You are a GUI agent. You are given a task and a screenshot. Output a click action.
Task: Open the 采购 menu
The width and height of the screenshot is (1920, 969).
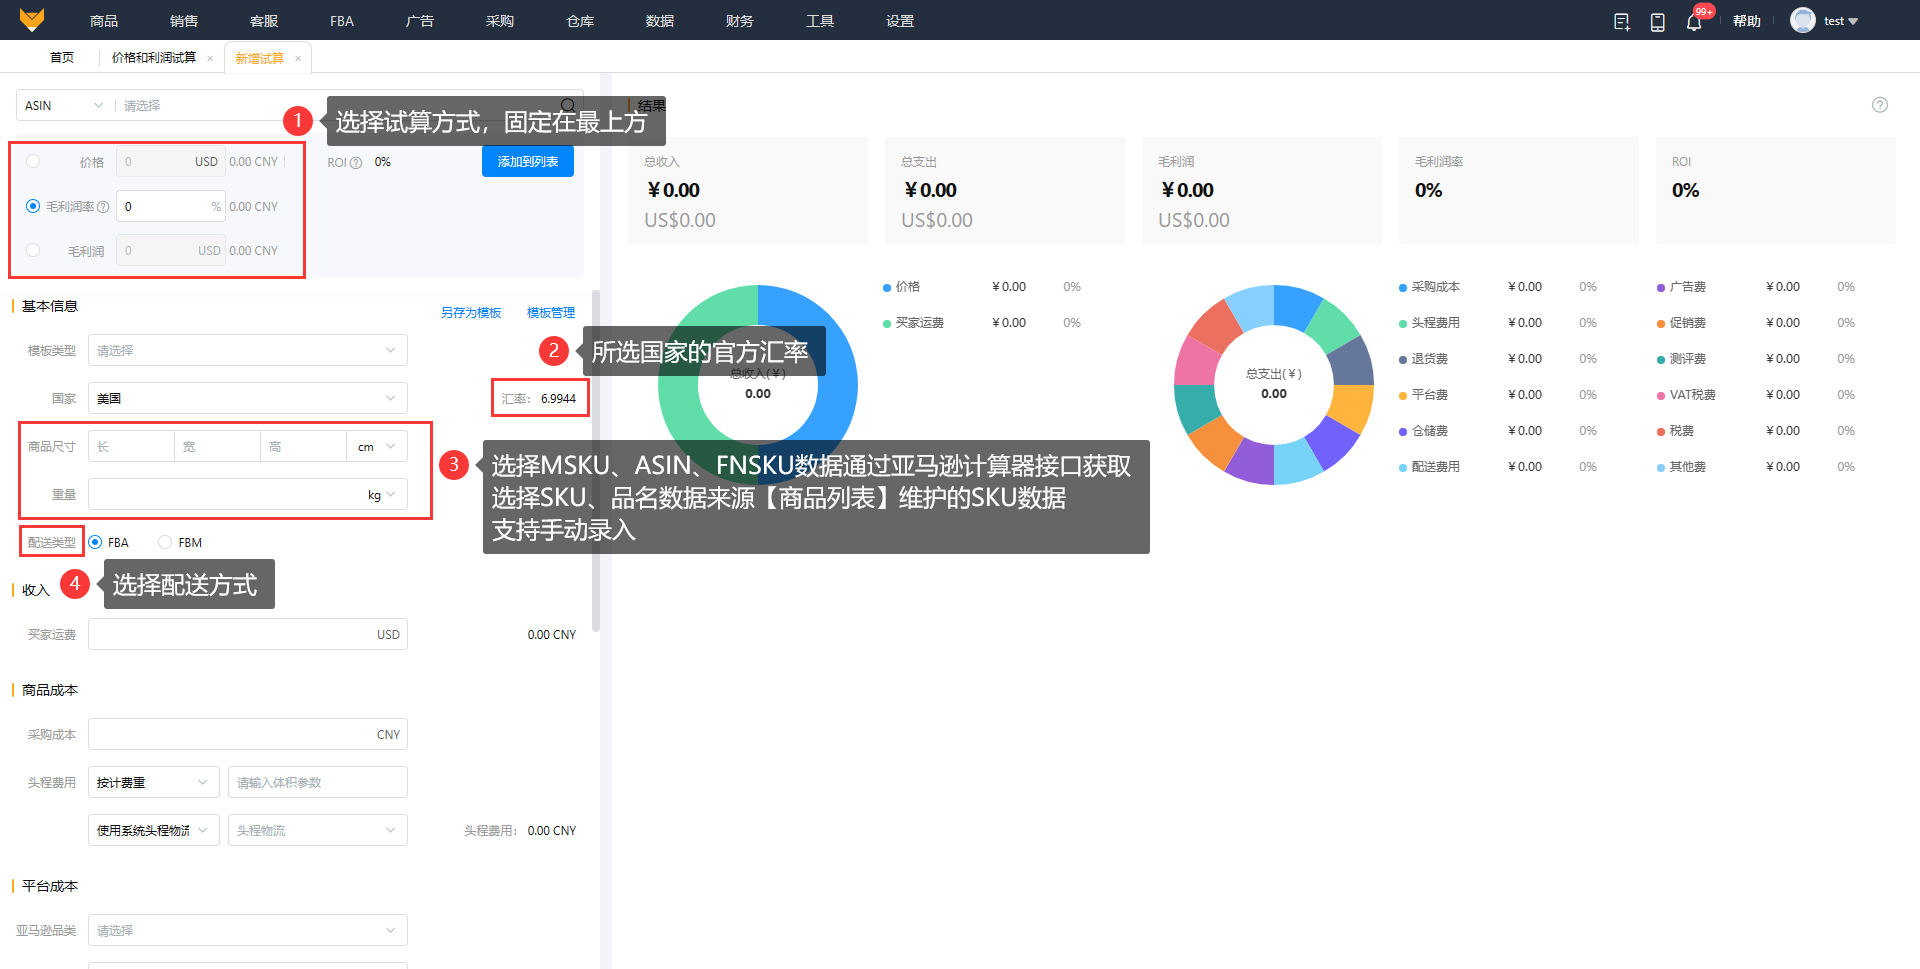pos(500,21)
